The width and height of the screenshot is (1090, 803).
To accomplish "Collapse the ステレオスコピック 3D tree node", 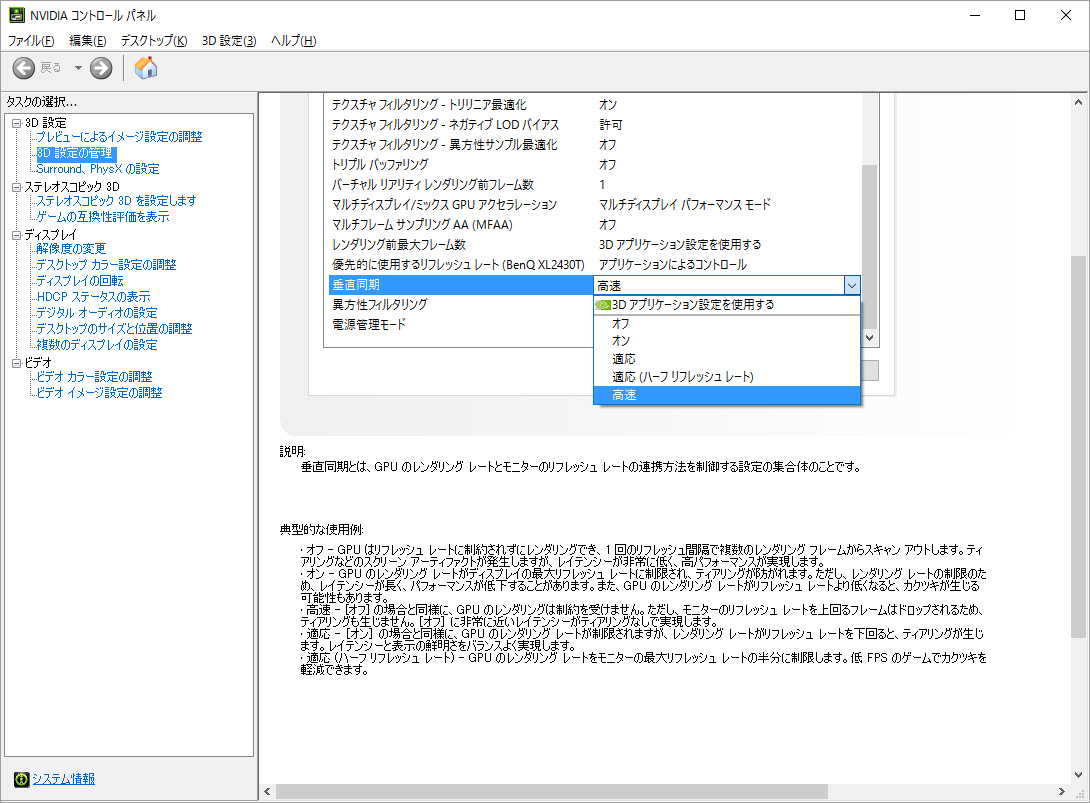I will (17, 187).
